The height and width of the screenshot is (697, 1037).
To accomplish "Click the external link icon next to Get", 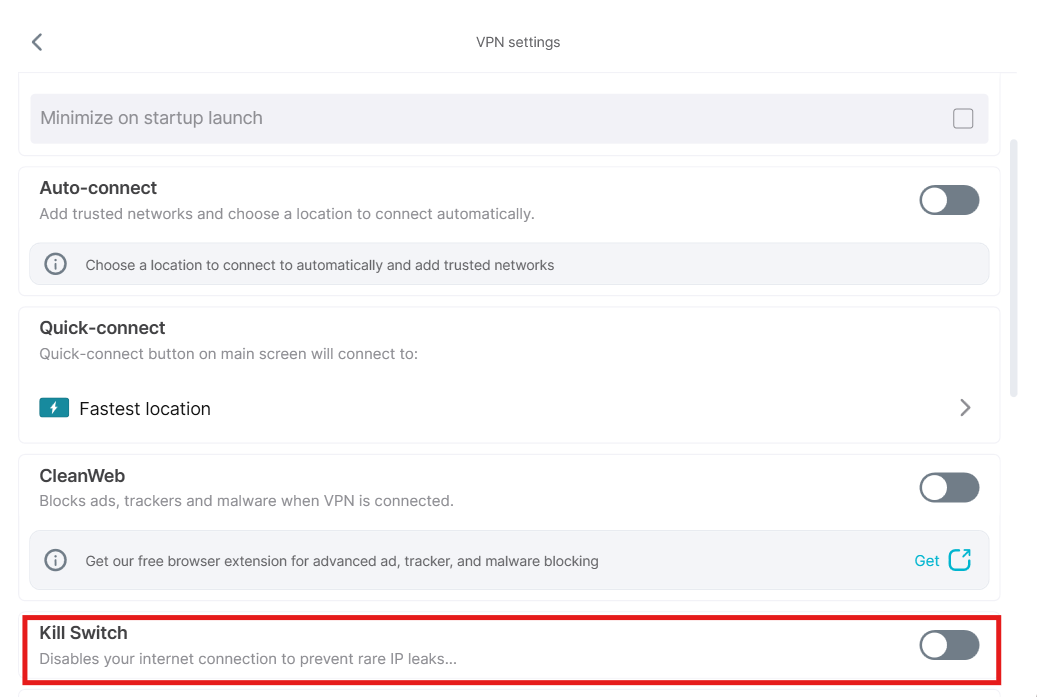I will pyautogui.click(x=959, y=560).
